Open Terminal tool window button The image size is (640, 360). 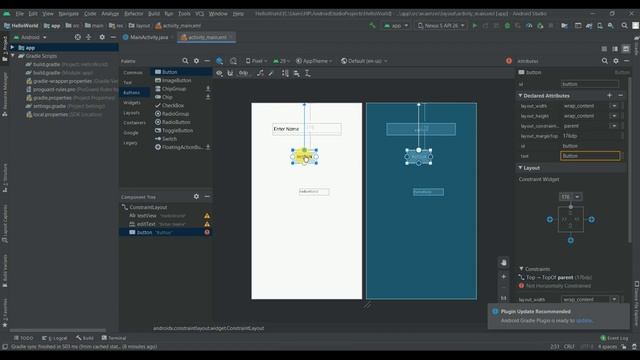coord(114,338)
